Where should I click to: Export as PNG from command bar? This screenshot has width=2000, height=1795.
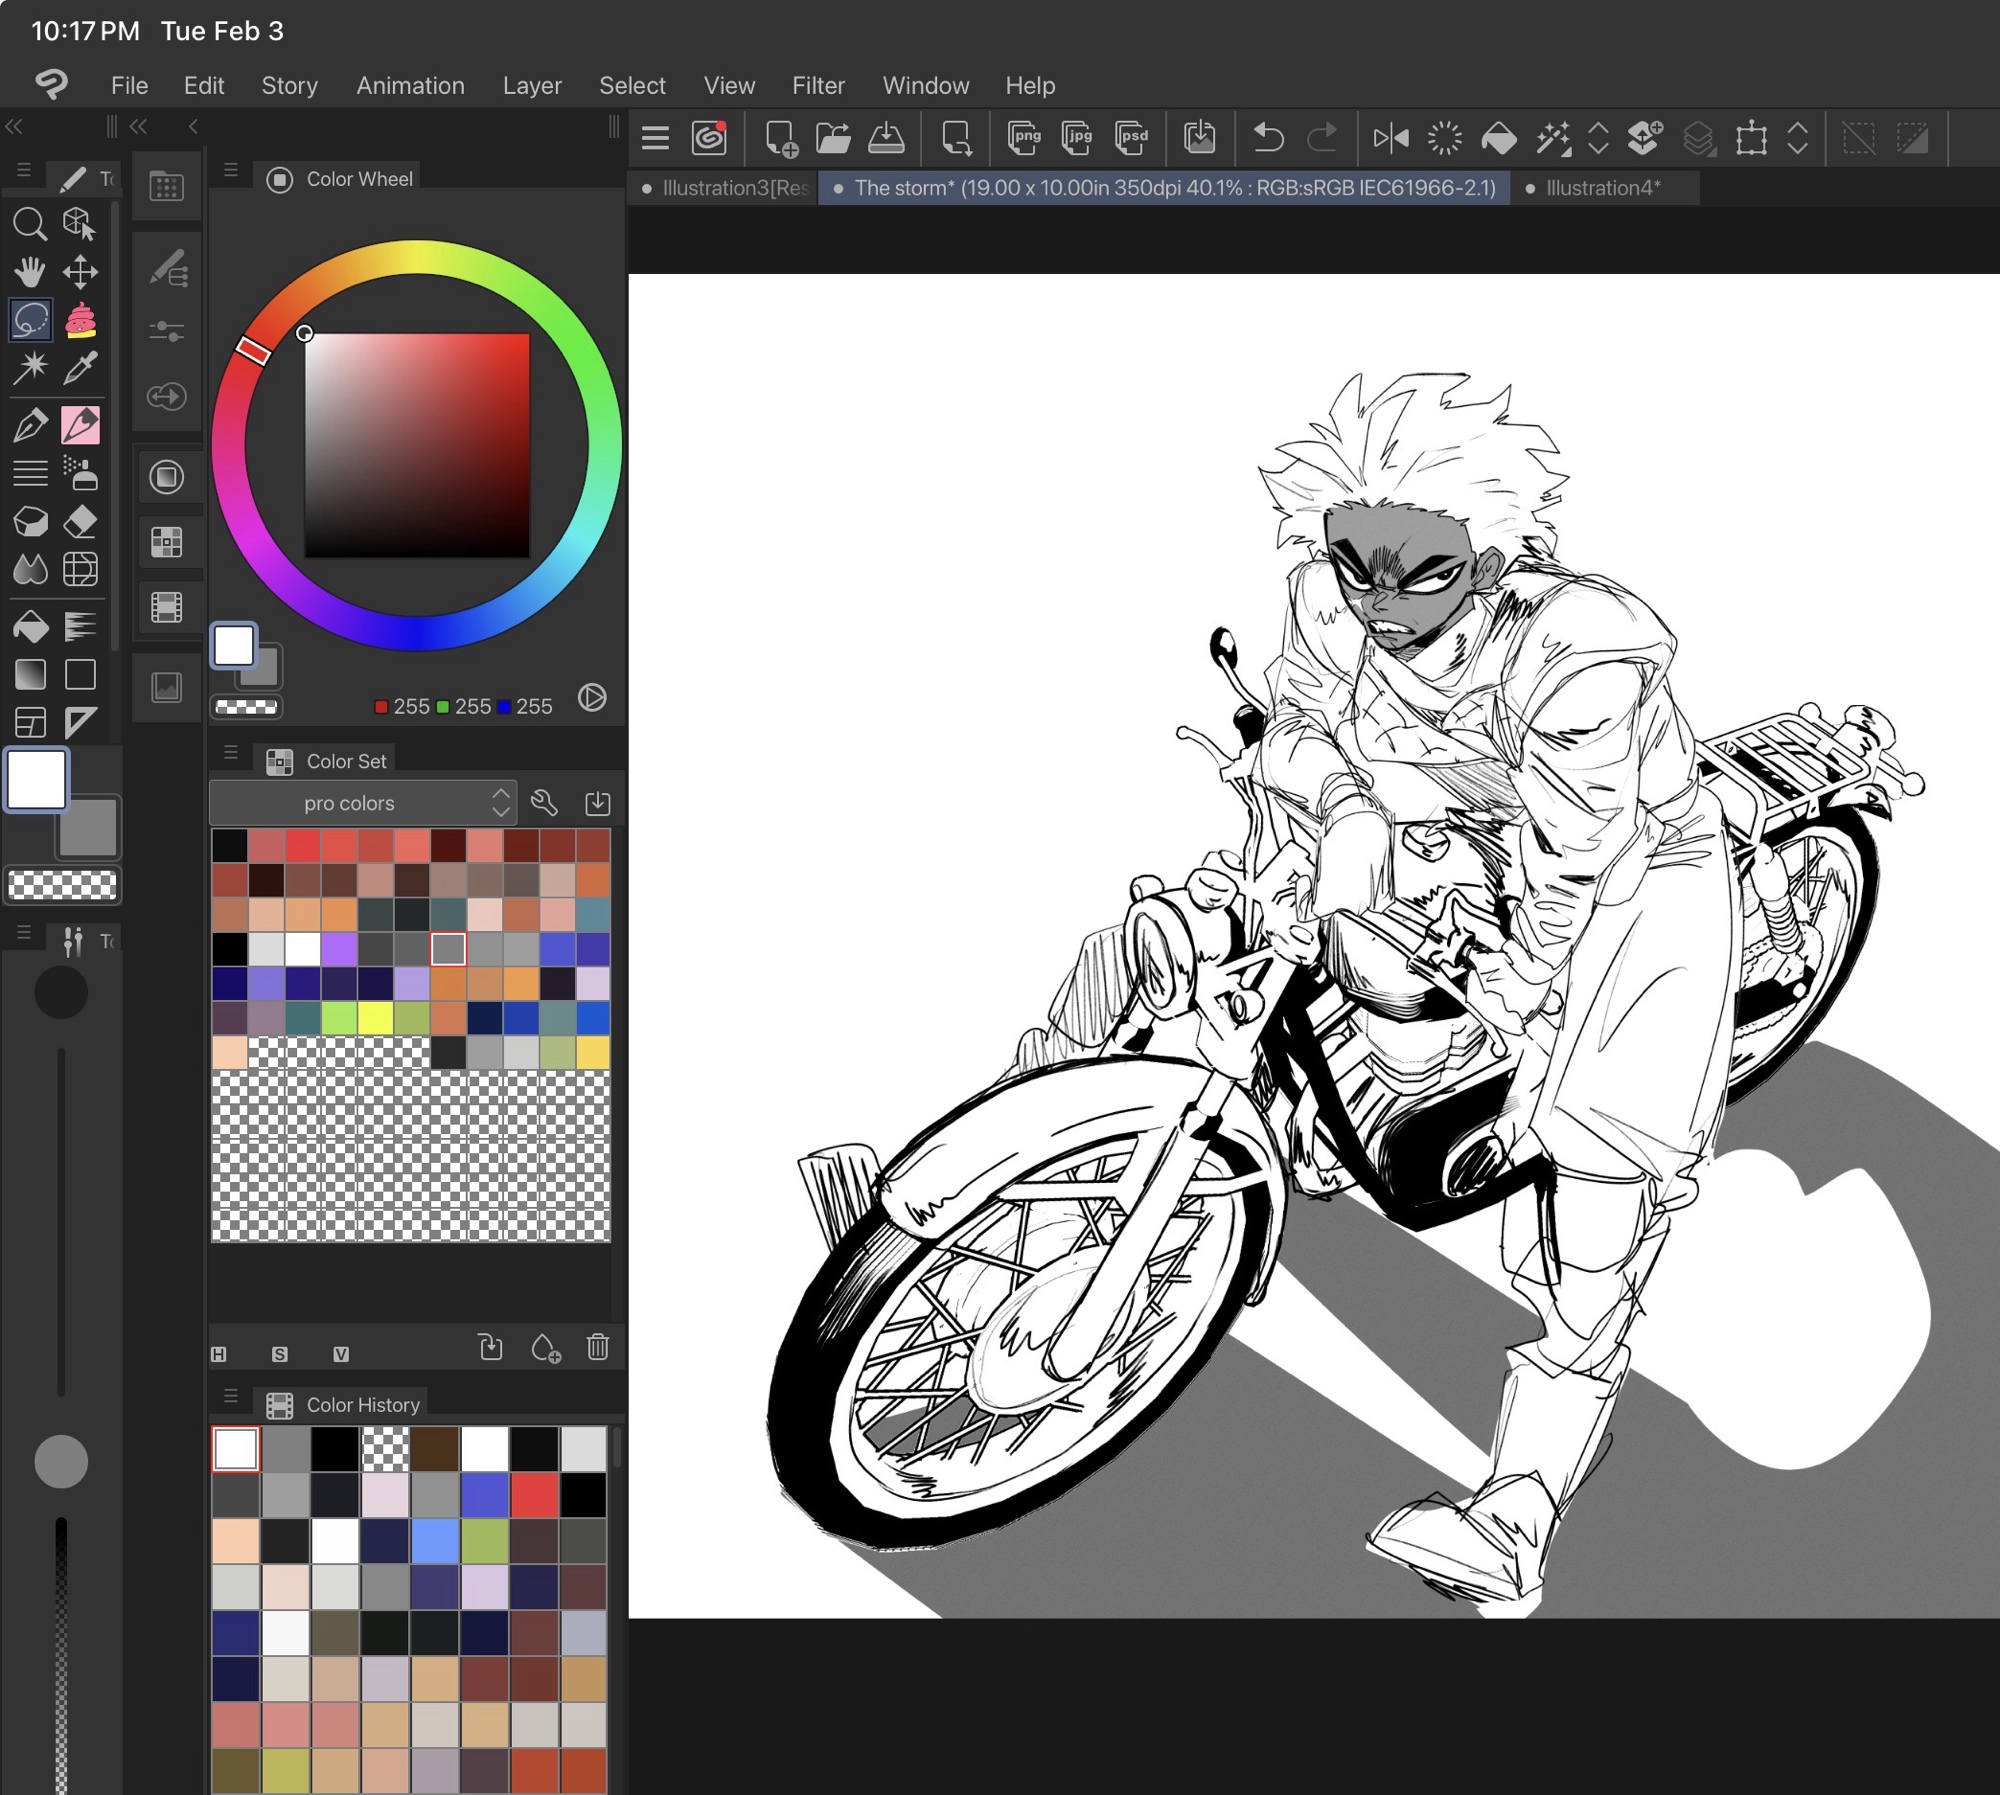click(x=1024, y=138)
